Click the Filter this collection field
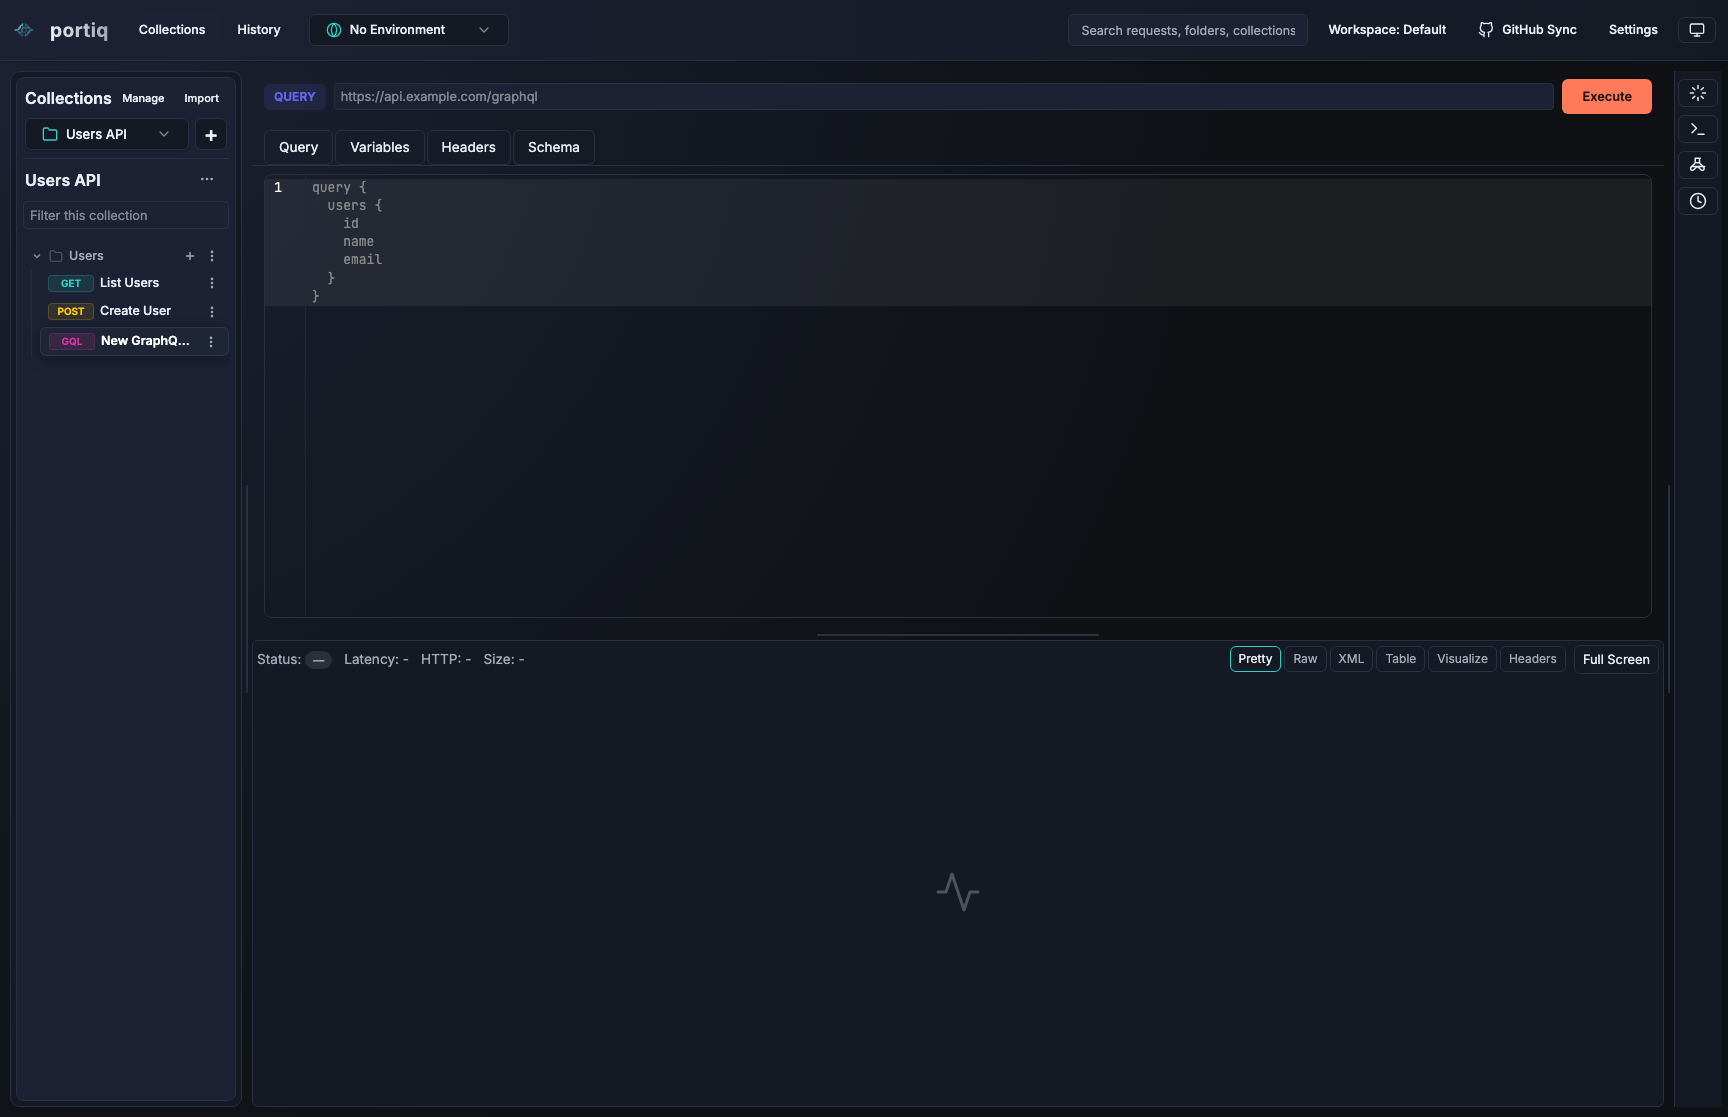 [126, 215]
